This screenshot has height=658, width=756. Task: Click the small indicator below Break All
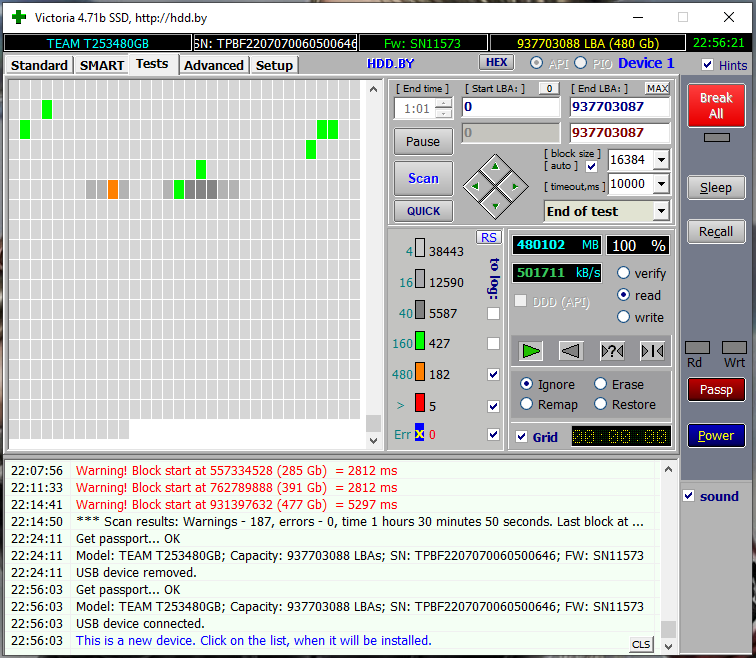click(x=716, y=138)
